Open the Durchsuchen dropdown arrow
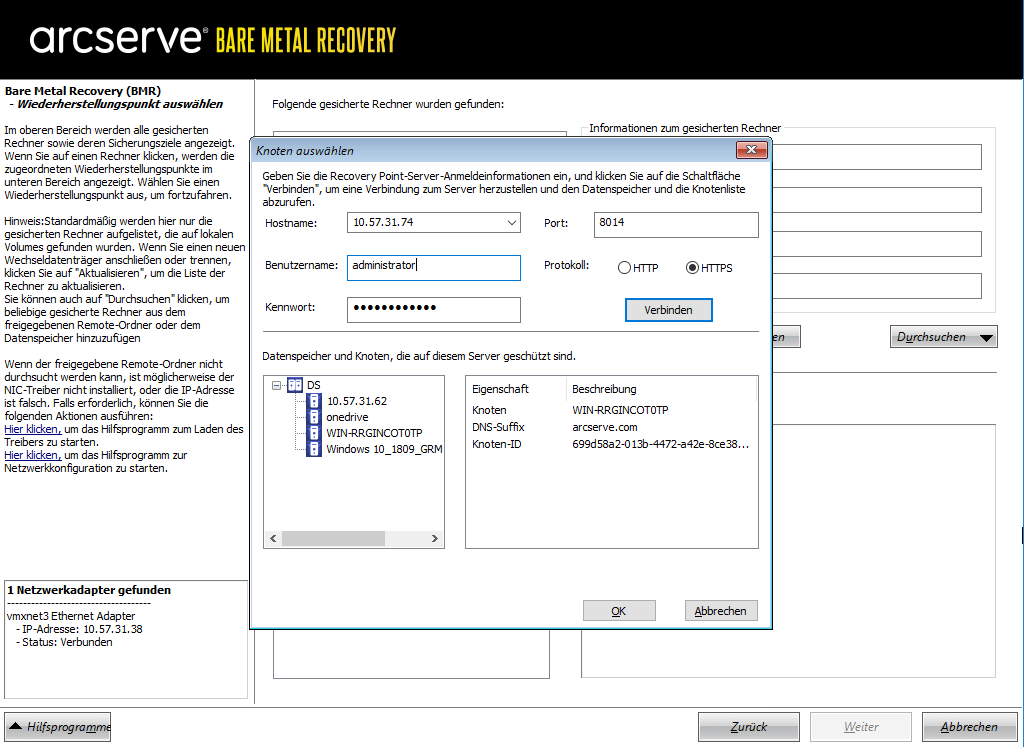Image resolution: width=1024 pixels, height=747 pixels. 986,338
